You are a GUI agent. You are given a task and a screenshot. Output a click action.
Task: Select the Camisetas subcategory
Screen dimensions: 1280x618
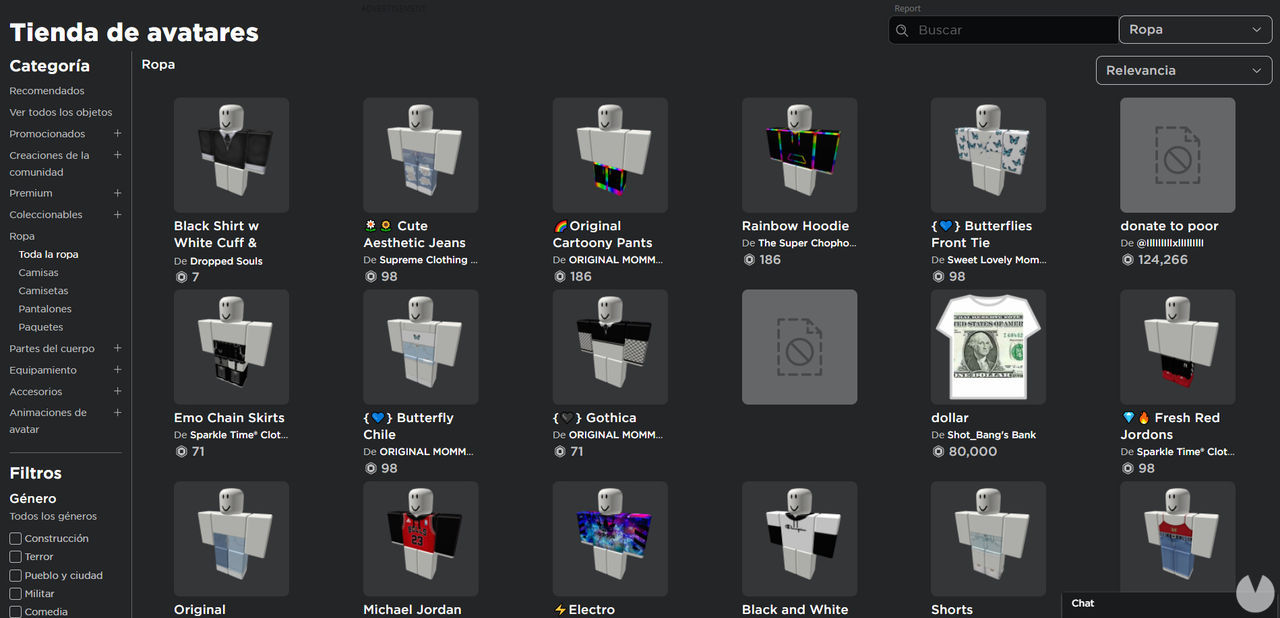tap(43, 291)
